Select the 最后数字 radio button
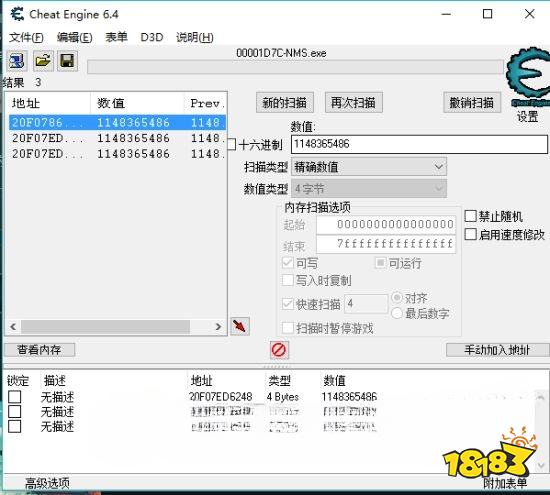Screen dimensions: 550x495 397,313
